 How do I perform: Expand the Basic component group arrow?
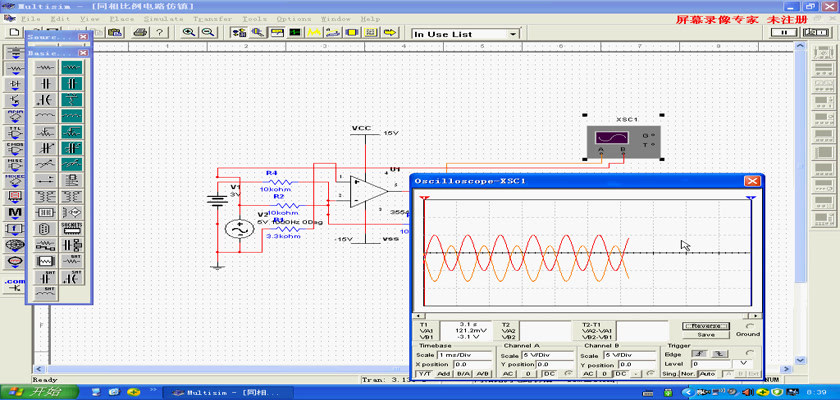pyautogui.click(x=15, y=73)
